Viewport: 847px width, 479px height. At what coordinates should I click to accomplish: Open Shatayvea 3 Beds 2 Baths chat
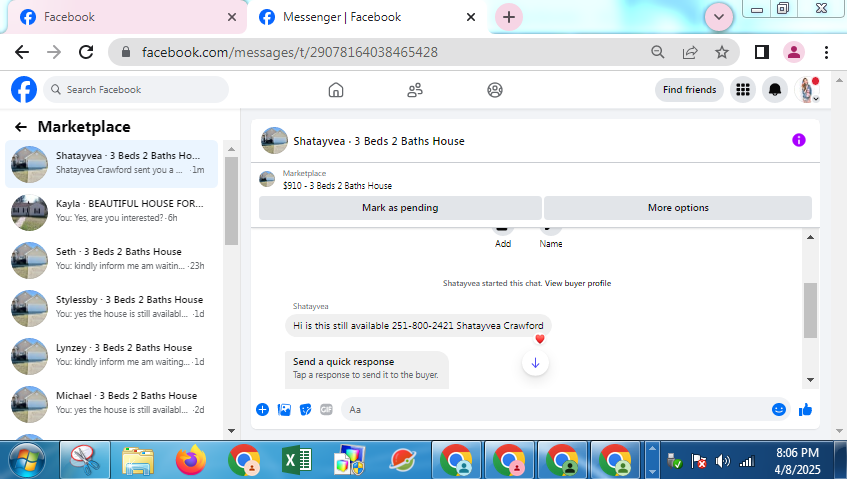tap(112, 164)
